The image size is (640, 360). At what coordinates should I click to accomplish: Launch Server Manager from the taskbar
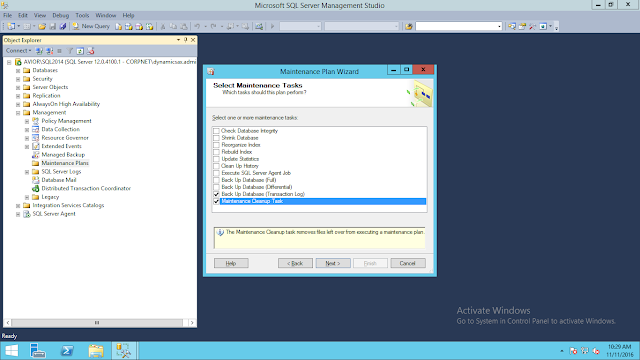(38, 351)
